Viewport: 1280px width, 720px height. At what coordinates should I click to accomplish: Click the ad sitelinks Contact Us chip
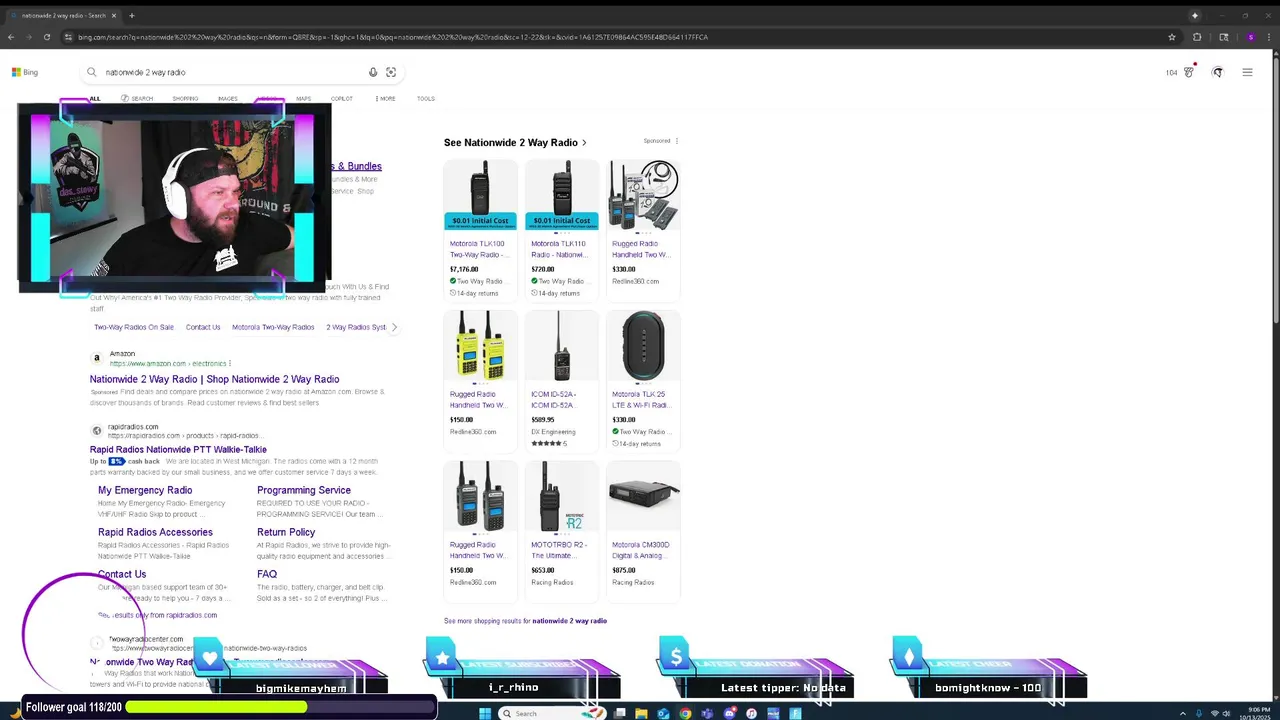203,327
